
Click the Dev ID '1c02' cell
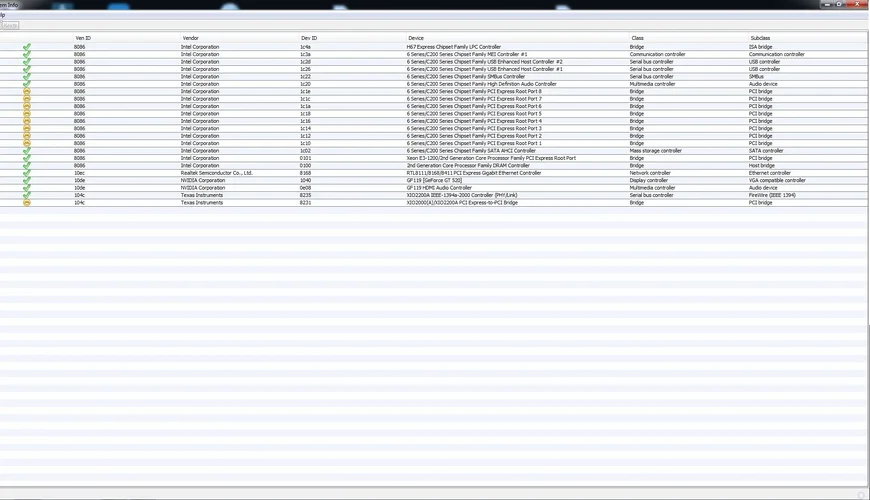coord(305,150)
